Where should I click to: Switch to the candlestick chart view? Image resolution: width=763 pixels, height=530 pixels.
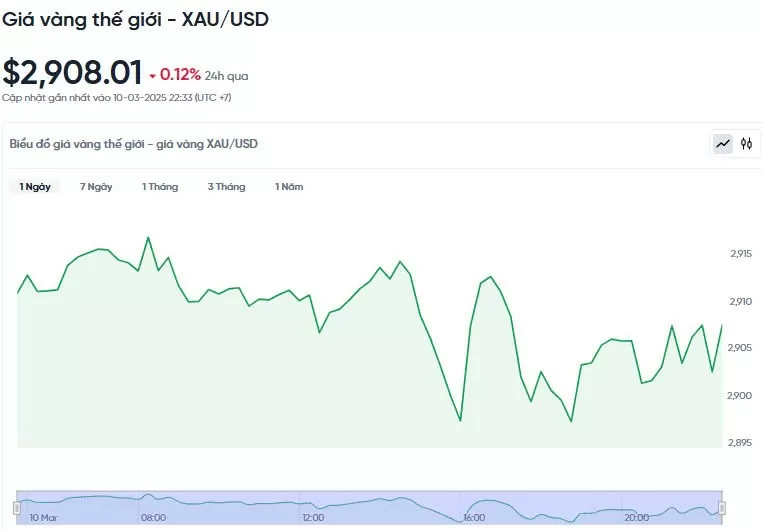click(746, 144)
